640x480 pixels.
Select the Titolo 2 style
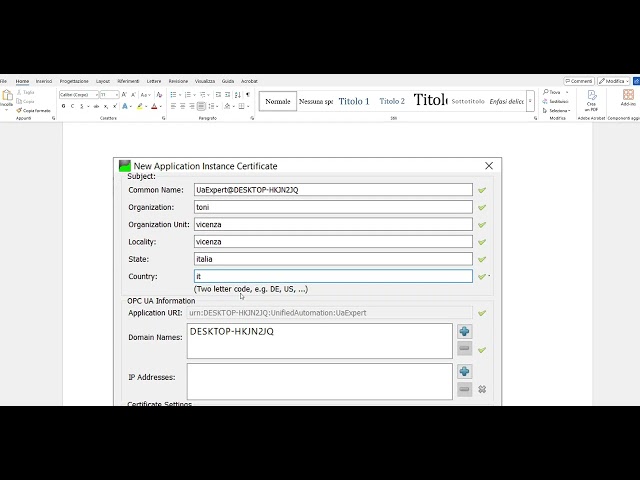click(x=392, y=101)
